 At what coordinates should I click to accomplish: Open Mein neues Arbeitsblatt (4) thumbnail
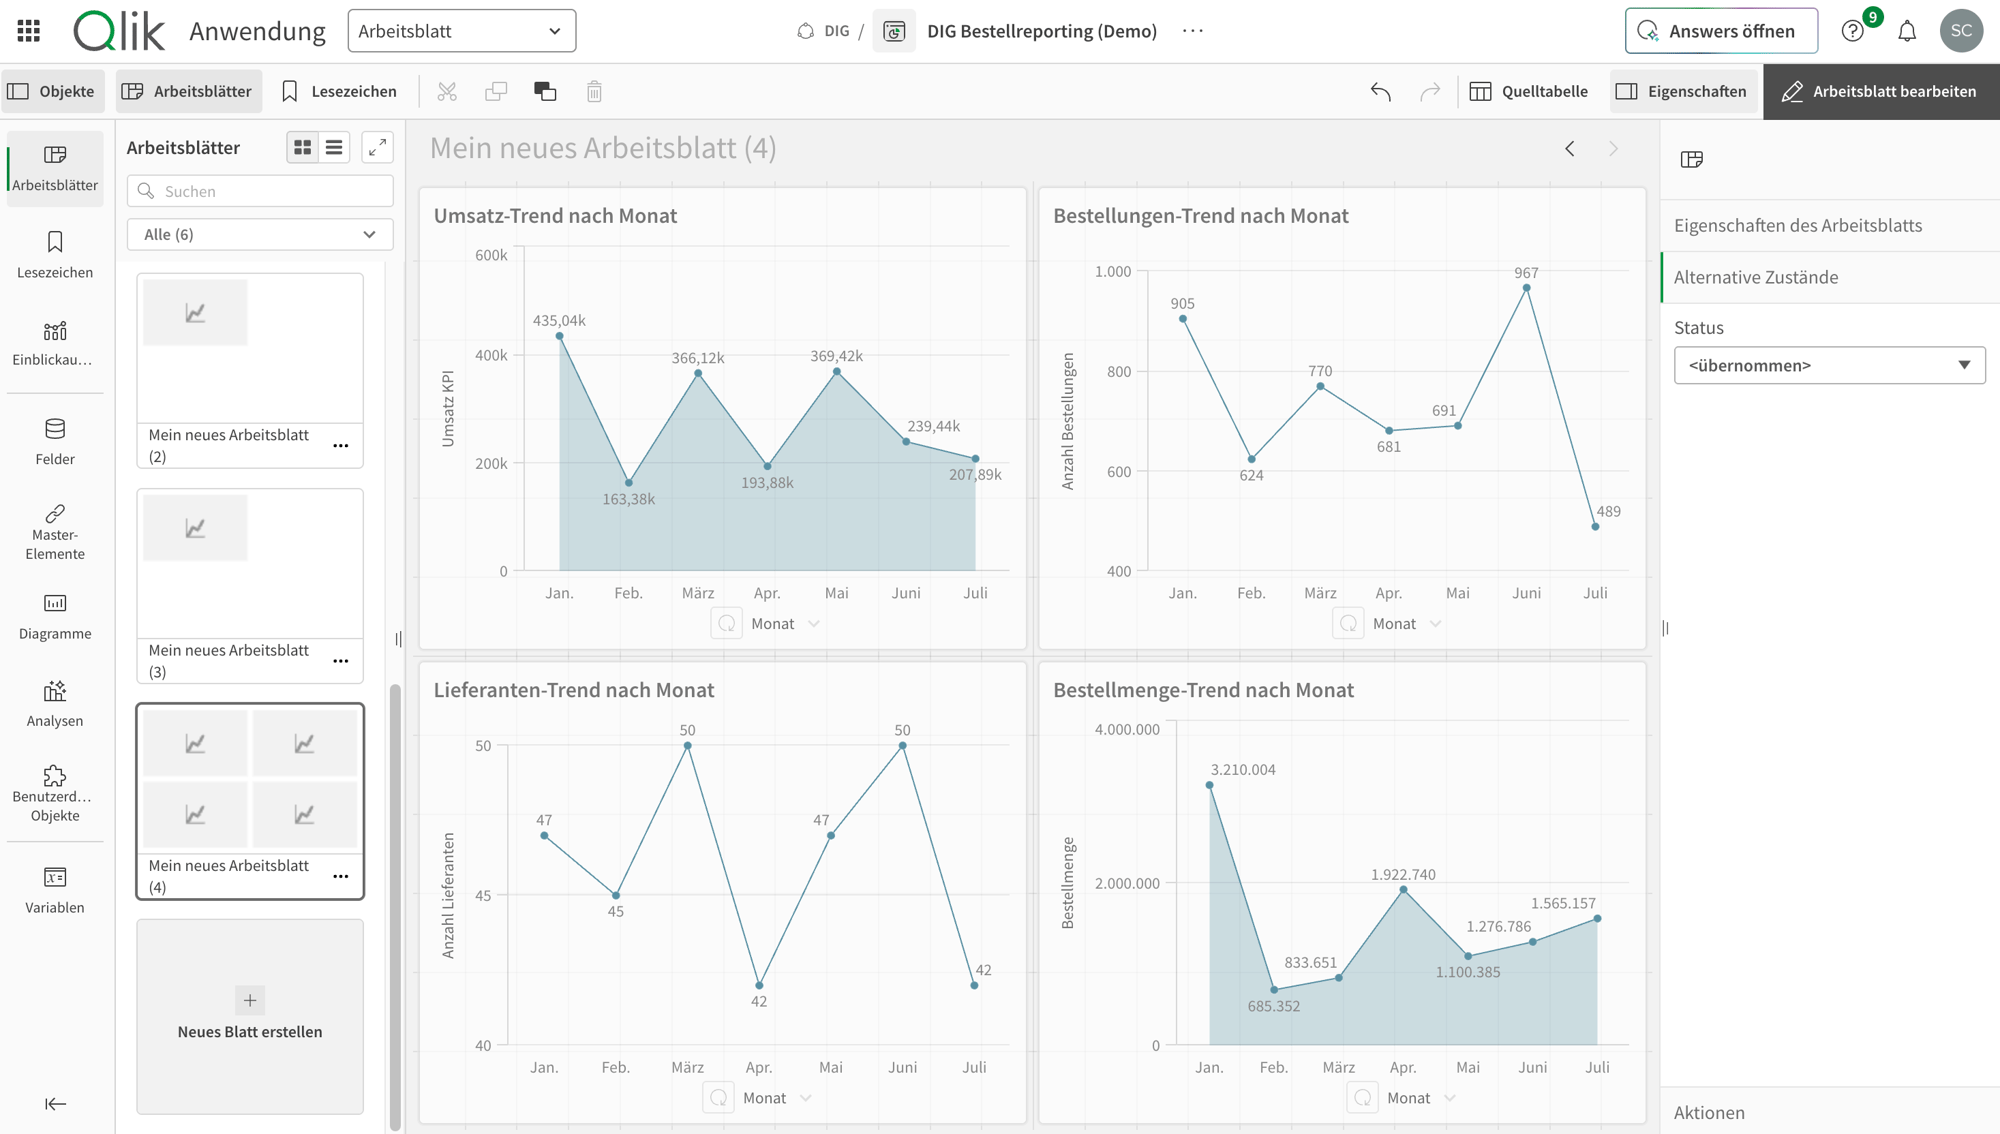click(250, 779)
